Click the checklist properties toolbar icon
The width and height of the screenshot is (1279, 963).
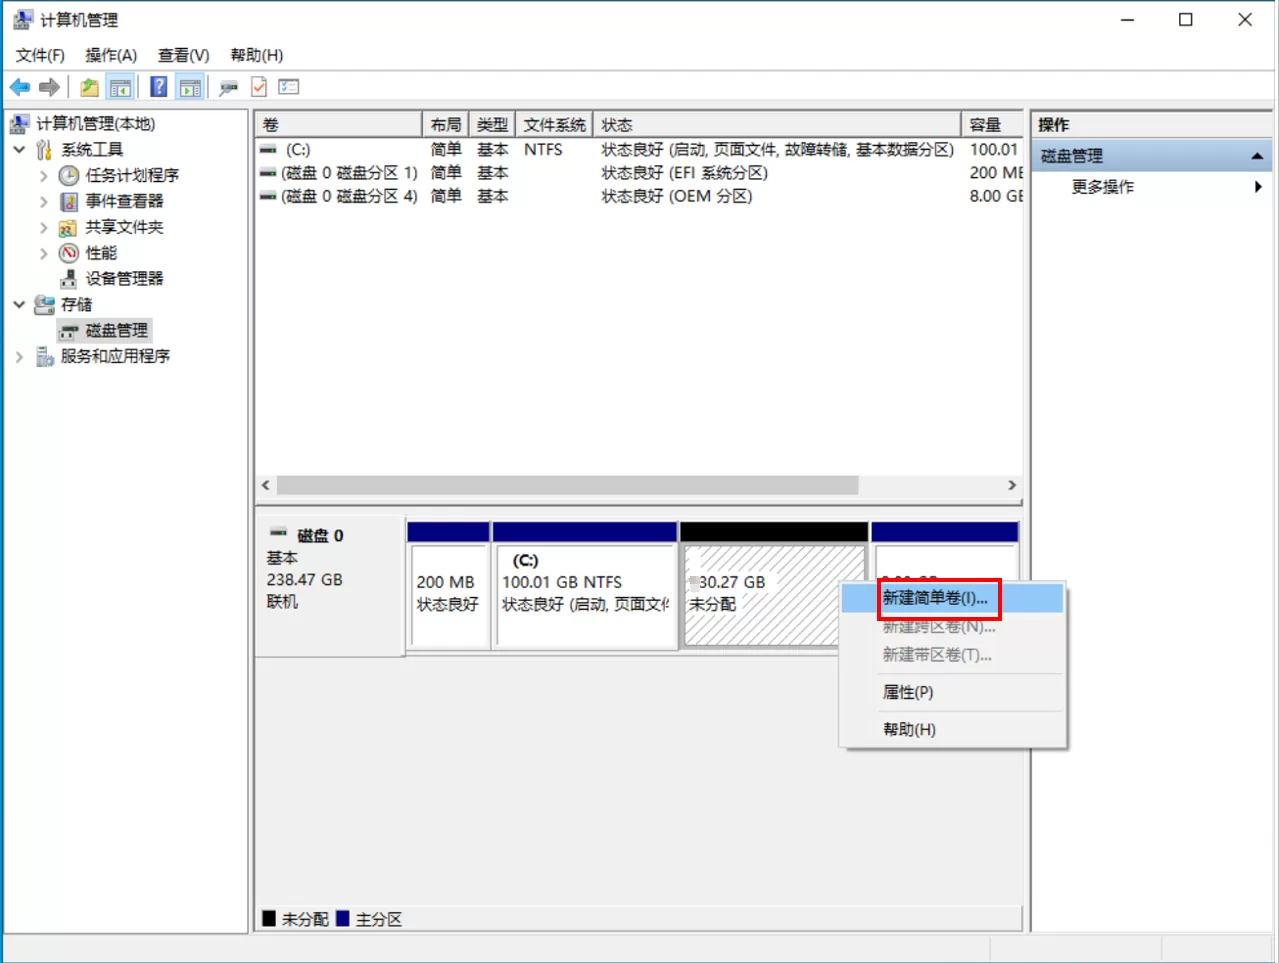click(289, 88)
